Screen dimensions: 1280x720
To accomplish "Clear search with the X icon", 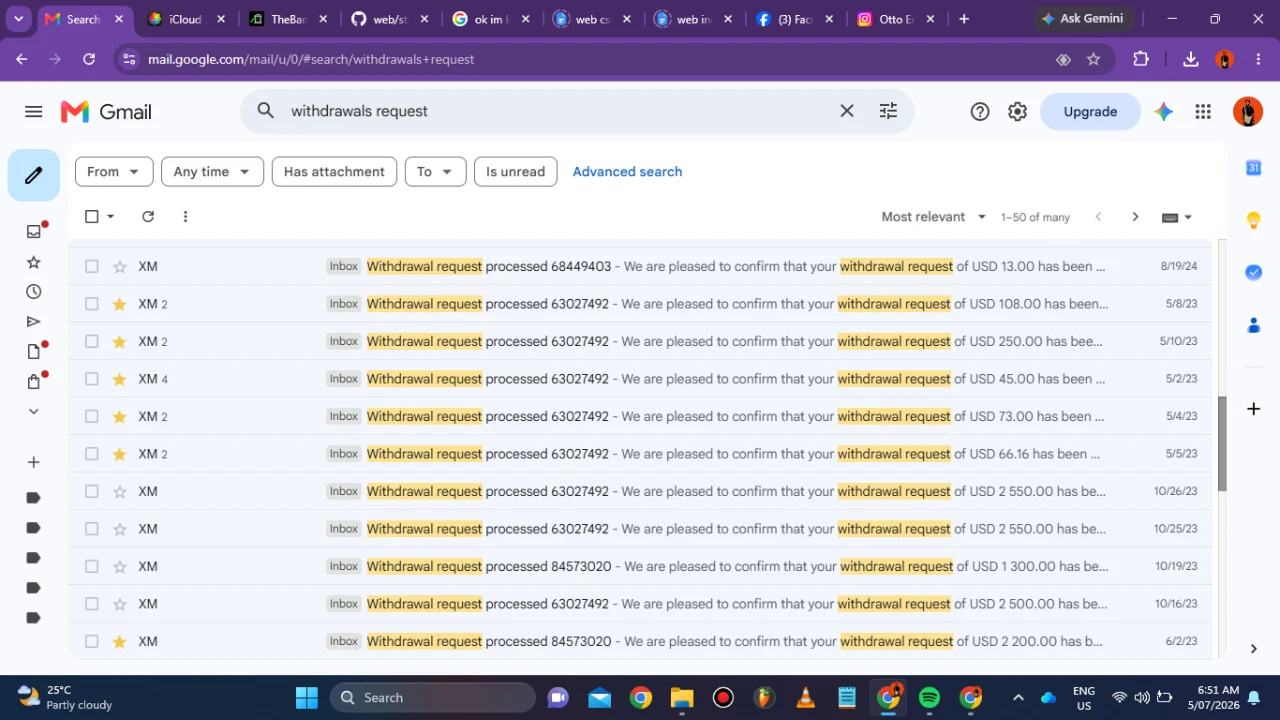I will [x=847, y=111].
